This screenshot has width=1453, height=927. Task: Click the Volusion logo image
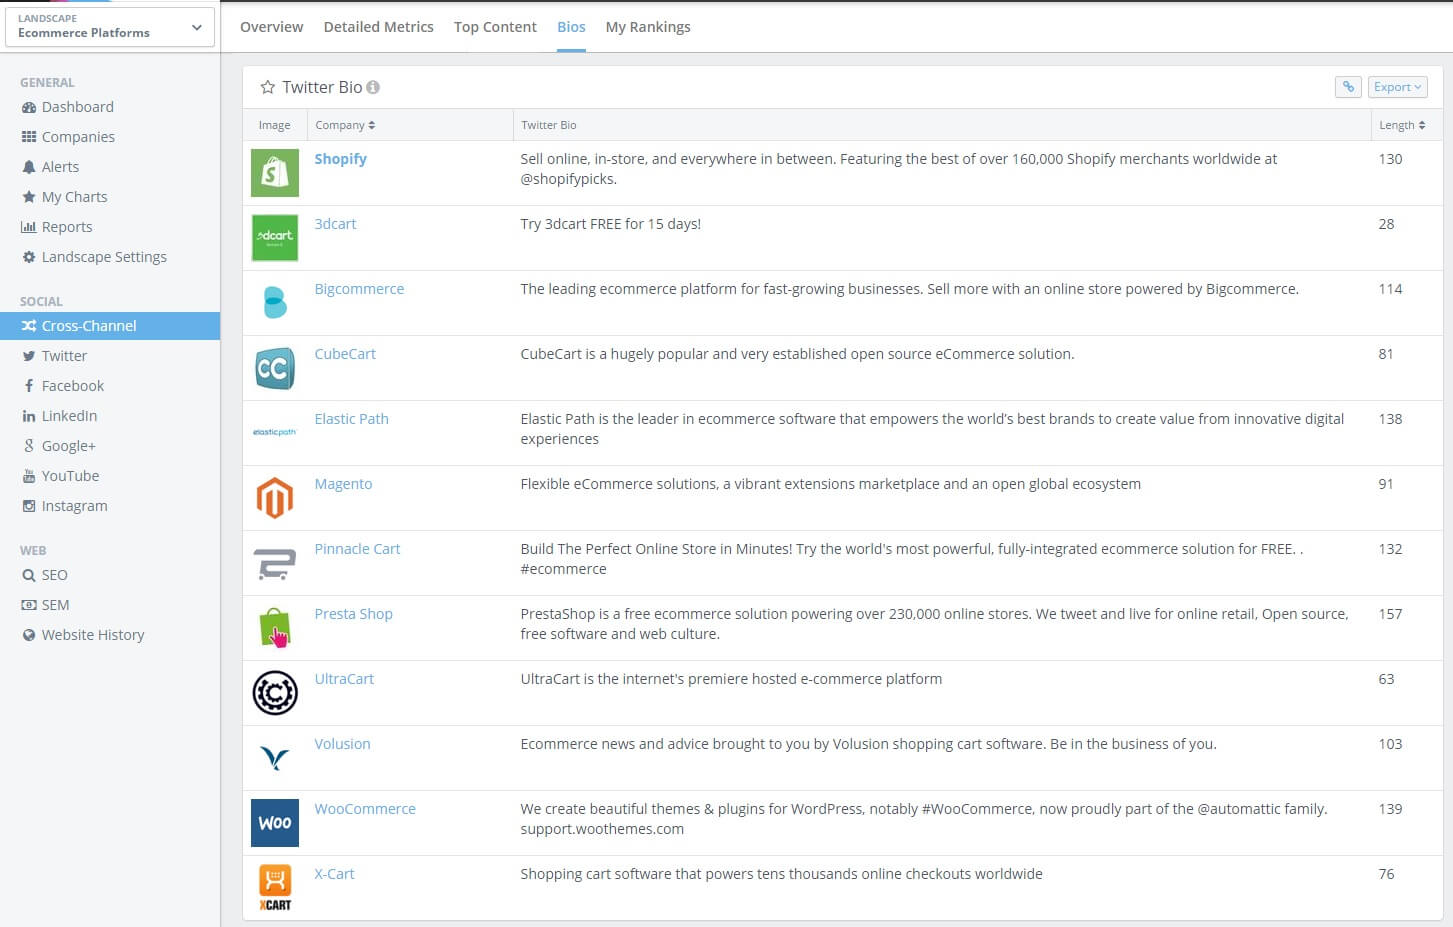(275, 758)
